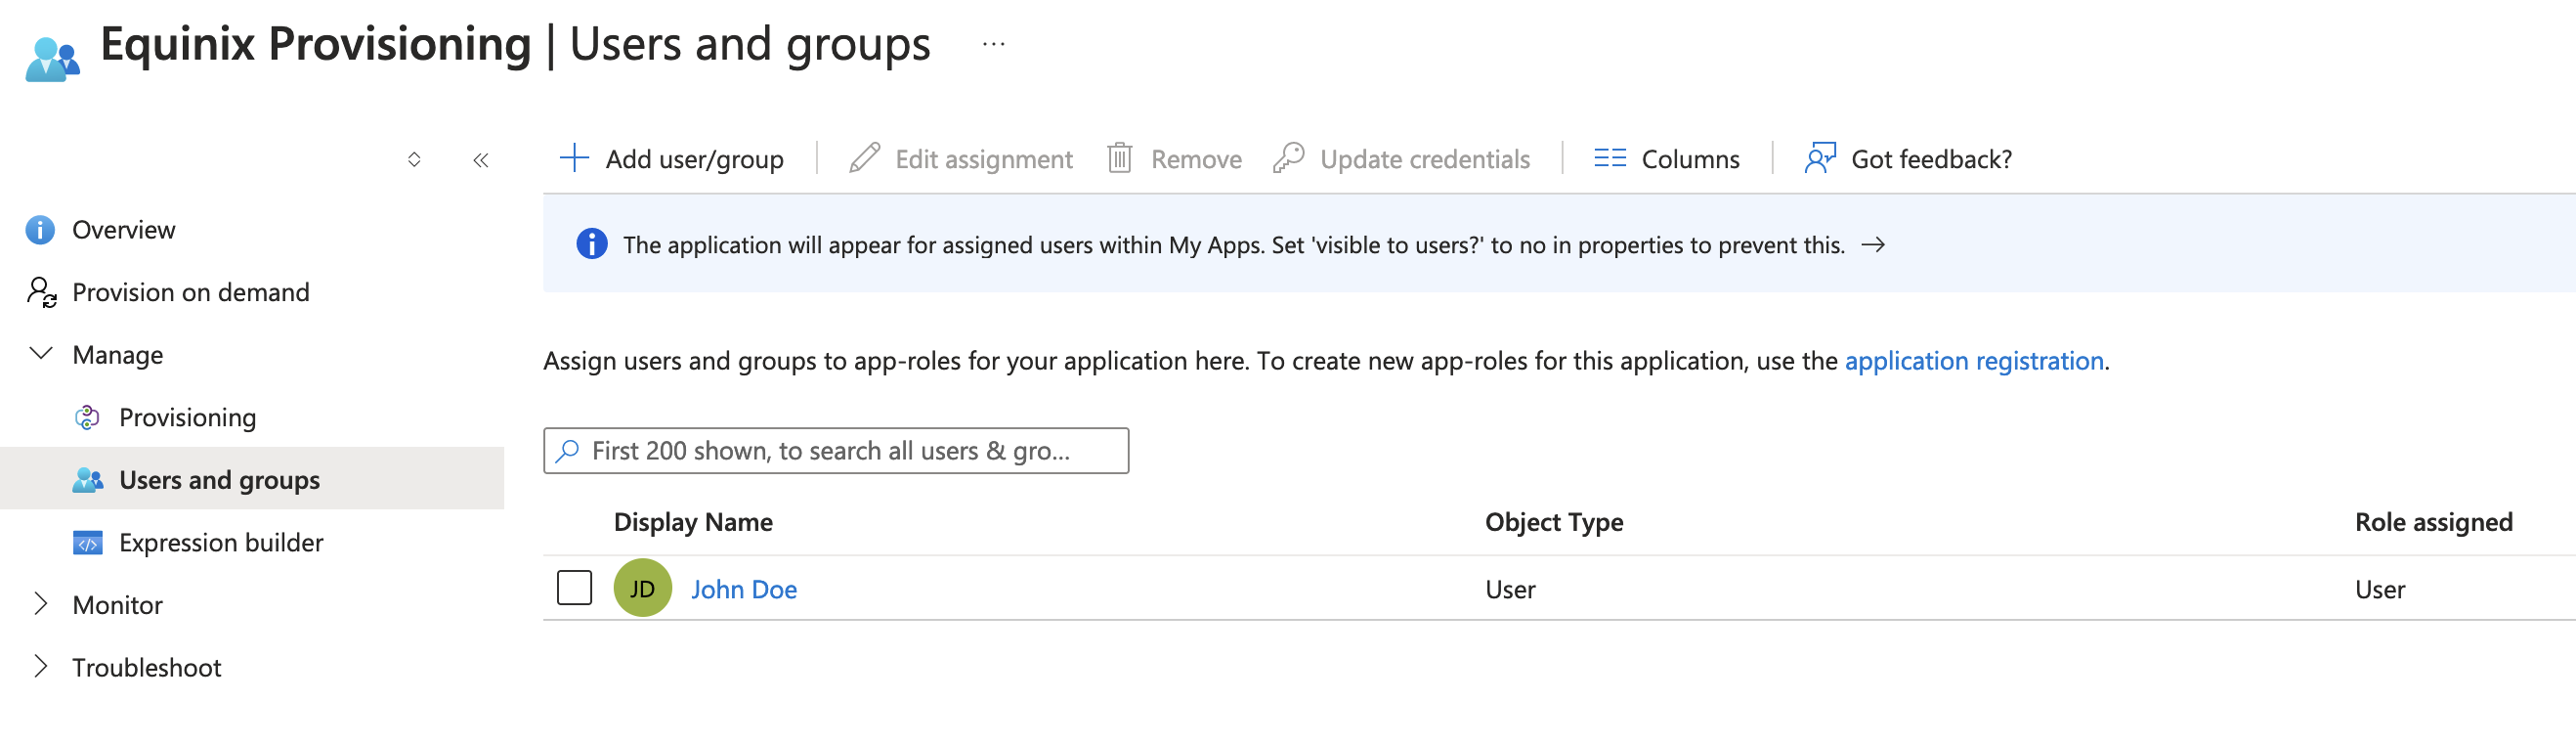Click the up/down expand-collapse arrows above the sidebar
Viewport: 2576px width, 745px height.
[x=414, y=160]
